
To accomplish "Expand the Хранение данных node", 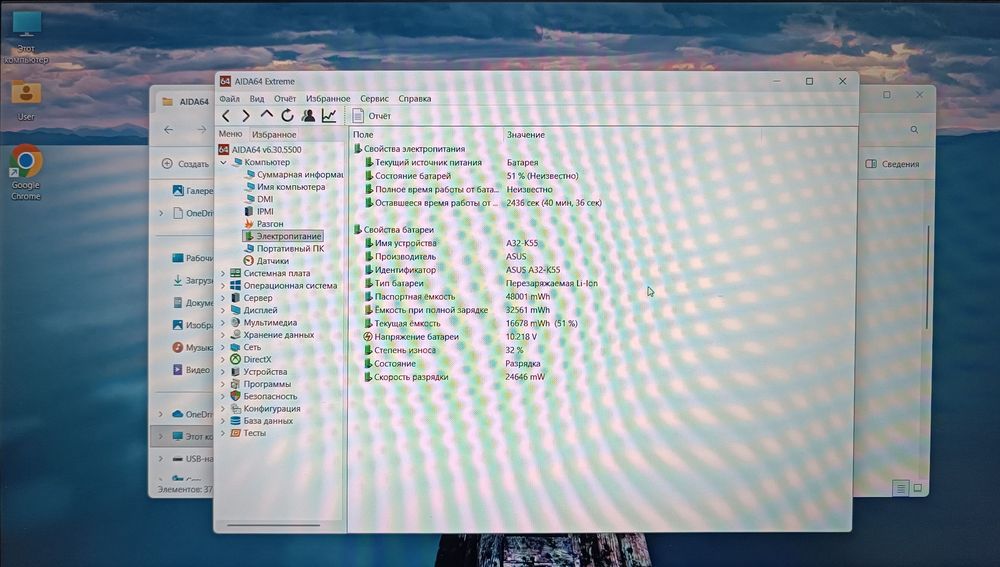I will pyautogui.click(x=223, y=335).
